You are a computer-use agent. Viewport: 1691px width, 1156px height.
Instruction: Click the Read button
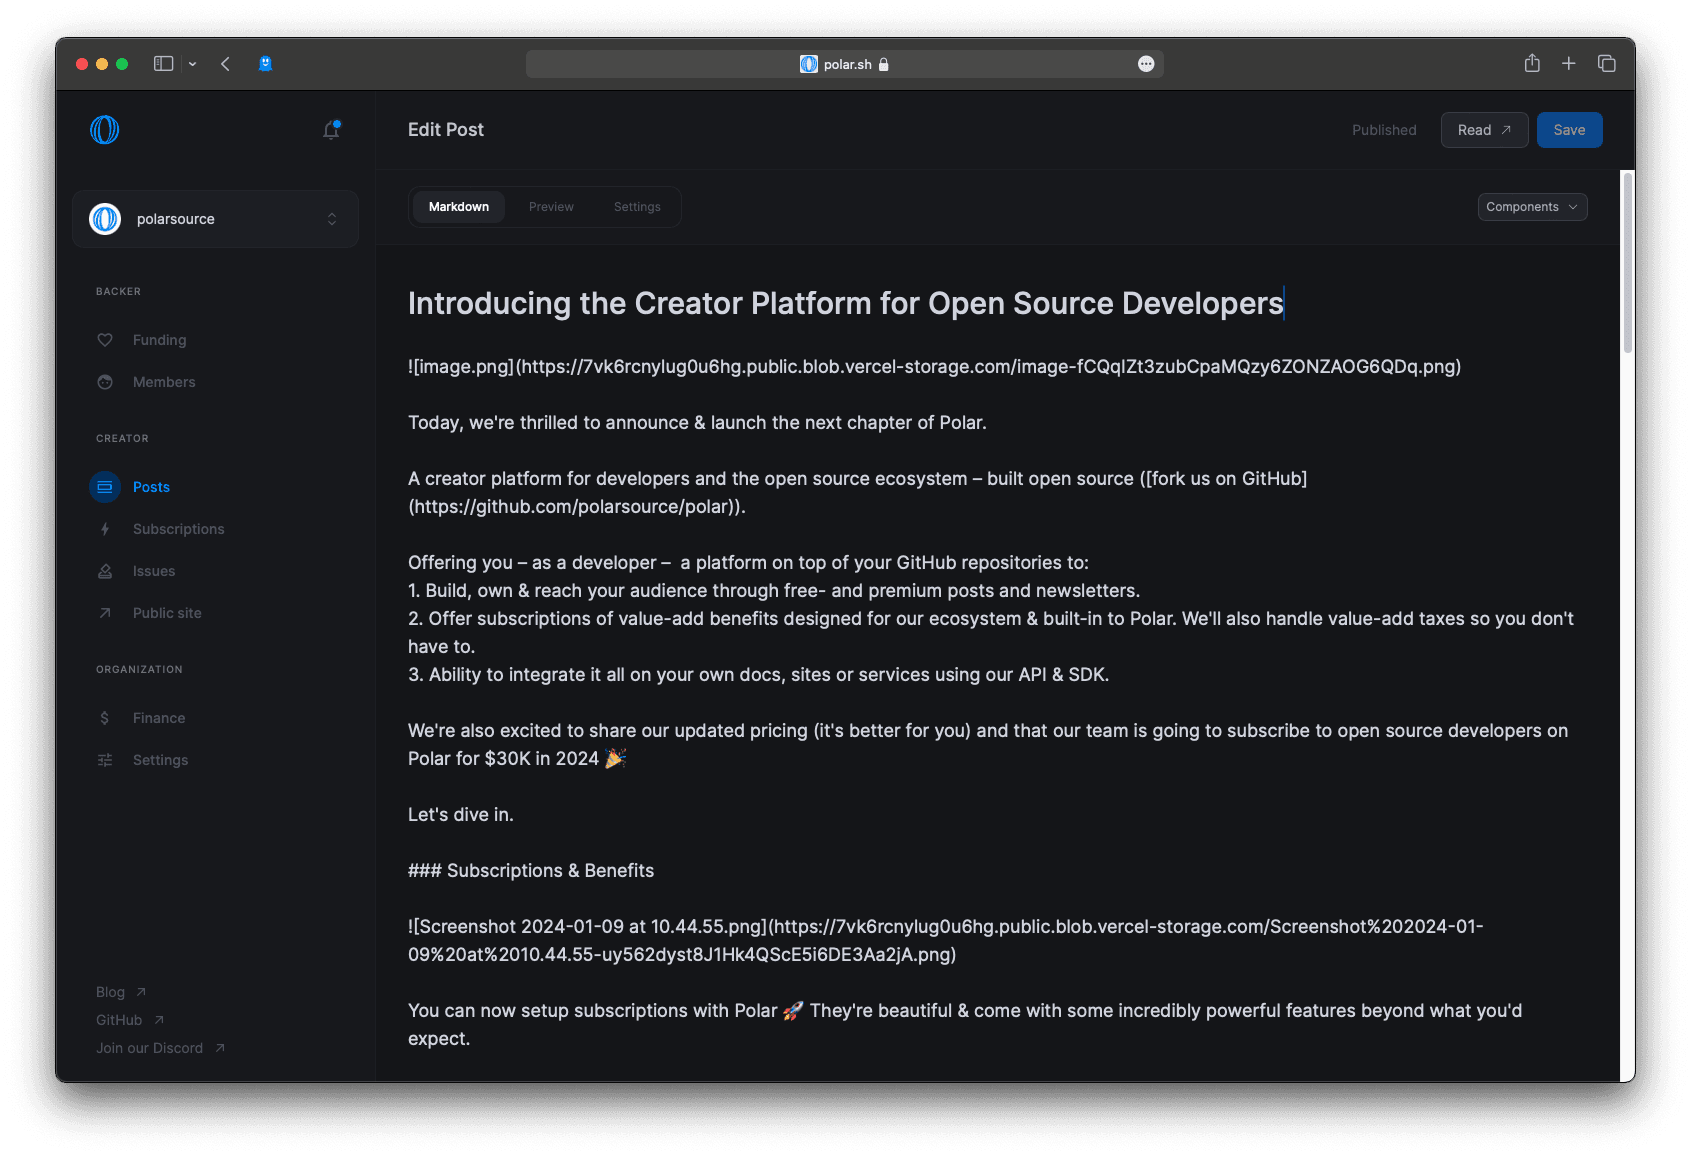[1484, 130]
